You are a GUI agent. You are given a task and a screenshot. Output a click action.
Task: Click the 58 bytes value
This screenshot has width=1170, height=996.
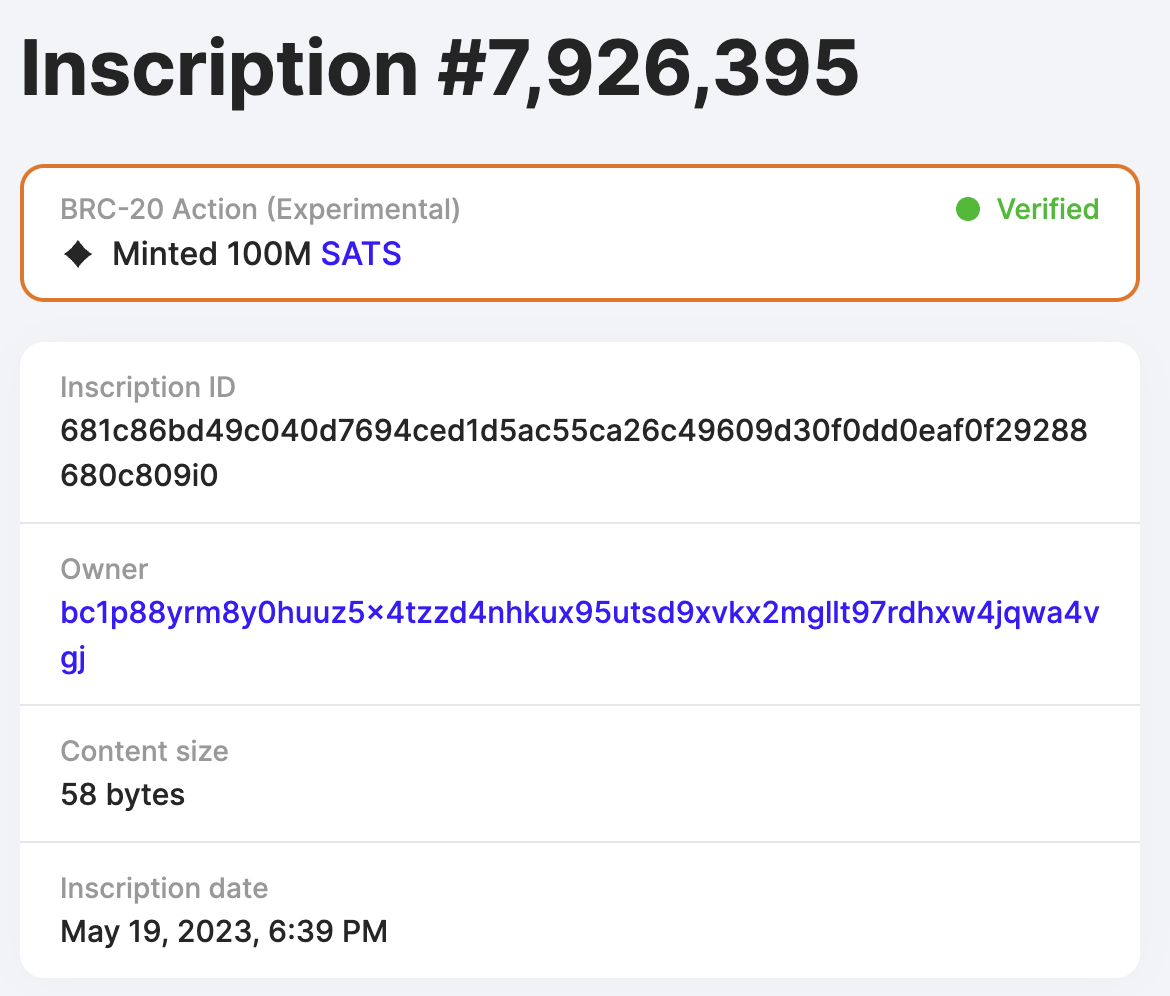pos(122,795)
